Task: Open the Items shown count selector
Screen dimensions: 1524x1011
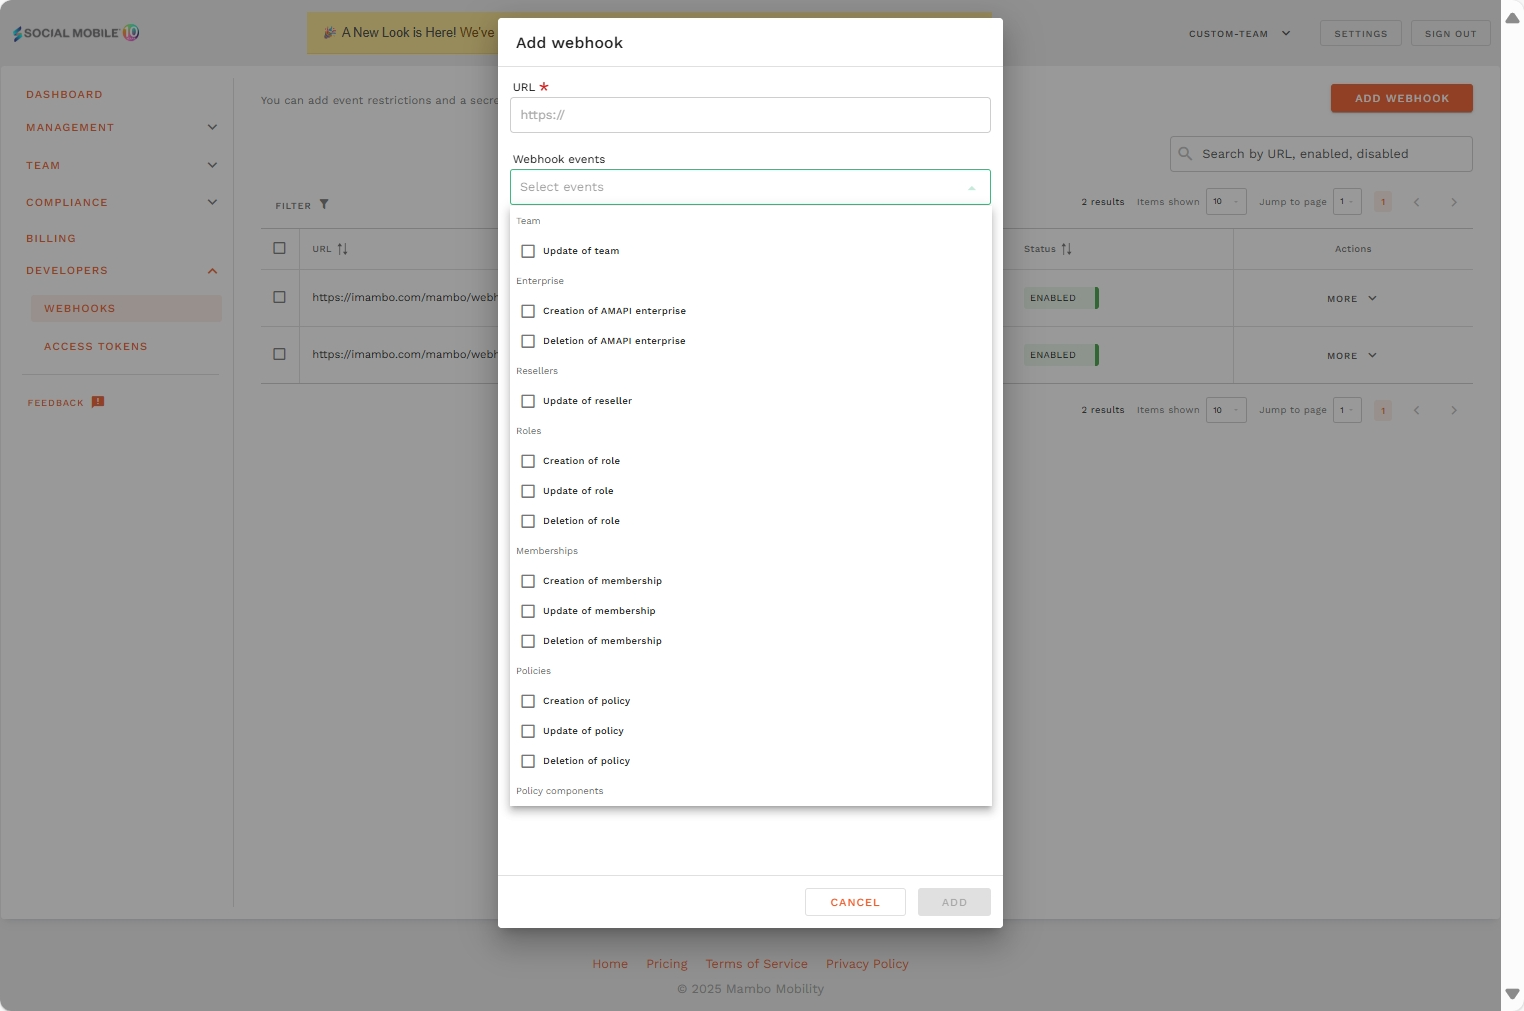Action: click(x=1227, y=201)
